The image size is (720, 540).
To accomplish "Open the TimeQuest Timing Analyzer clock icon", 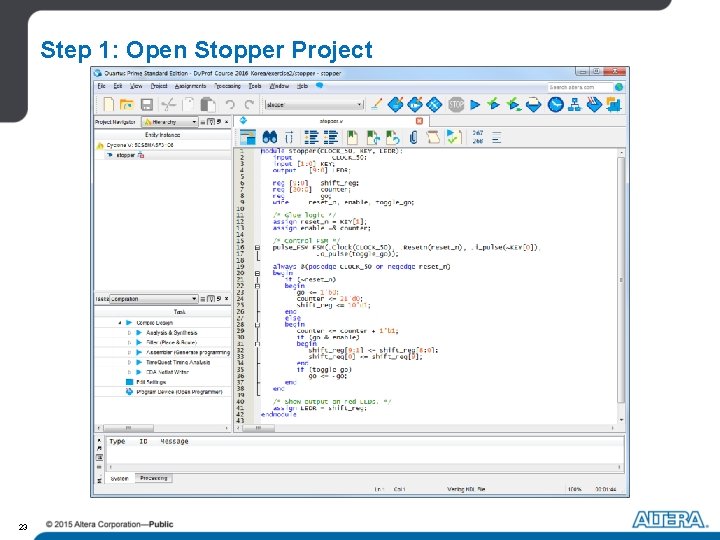I will (x=555, y=105).
